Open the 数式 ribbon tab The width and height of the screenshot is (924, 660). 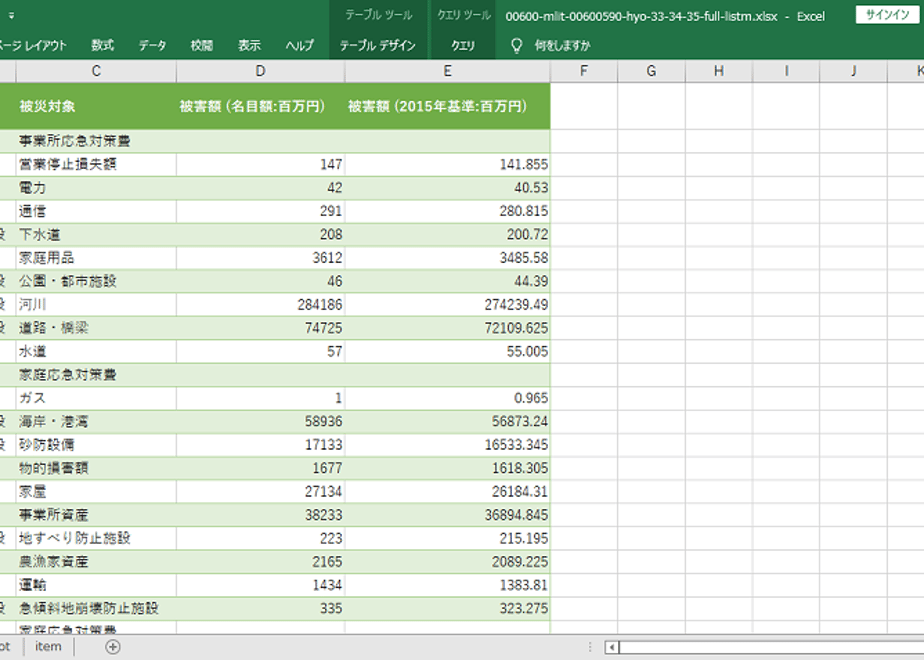click(103, 45)
